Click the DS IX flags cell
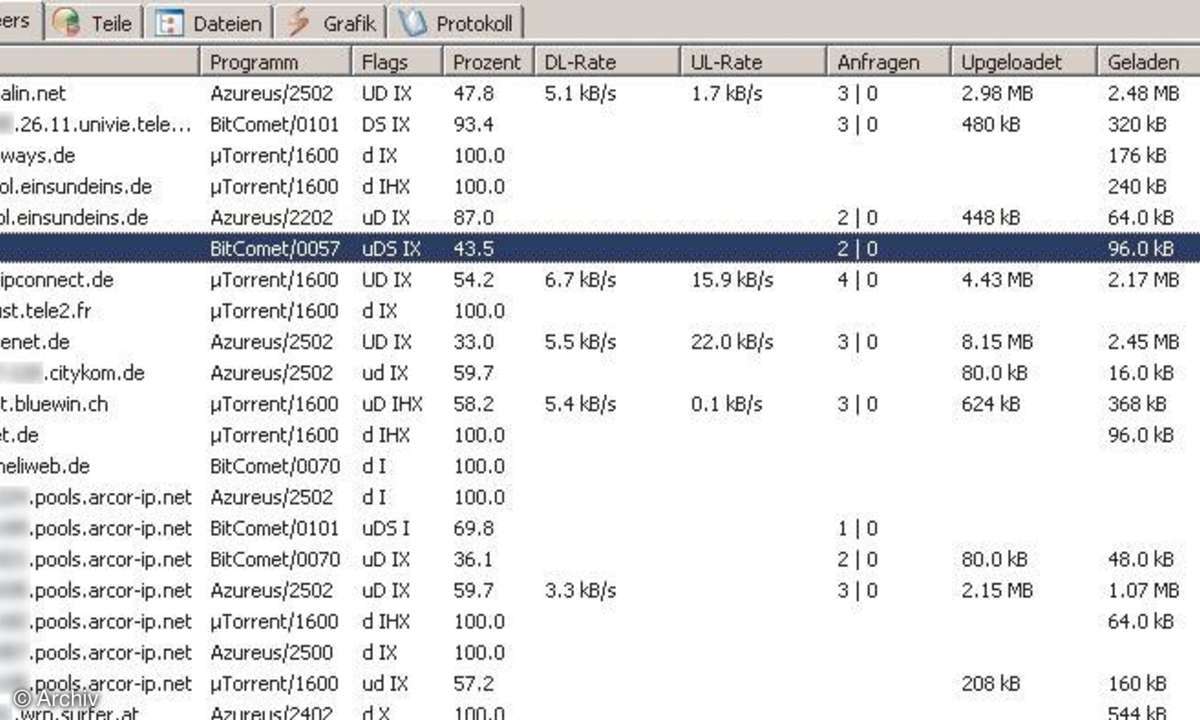This screenshot has width=1200, height=720. 386,124
